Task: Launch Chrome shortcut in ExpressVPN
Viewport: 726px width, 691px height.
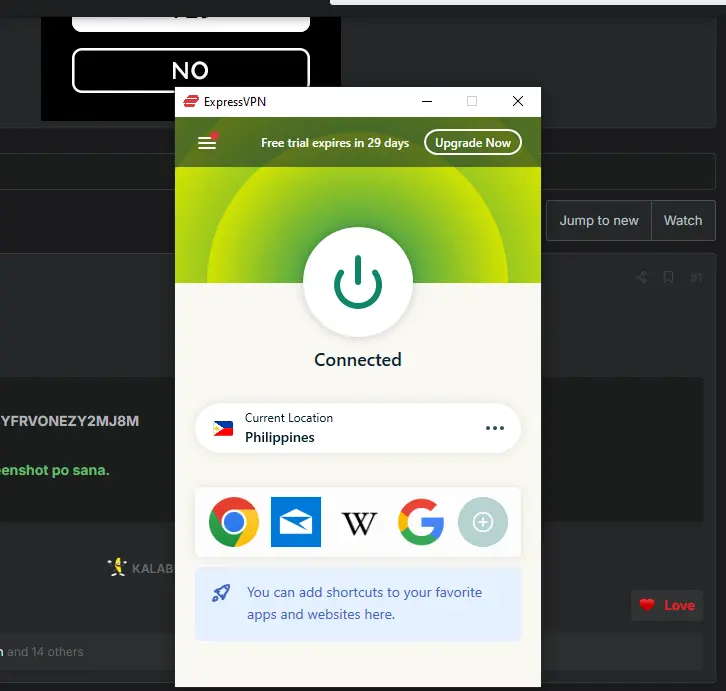Action: click(x=234, y=522)
